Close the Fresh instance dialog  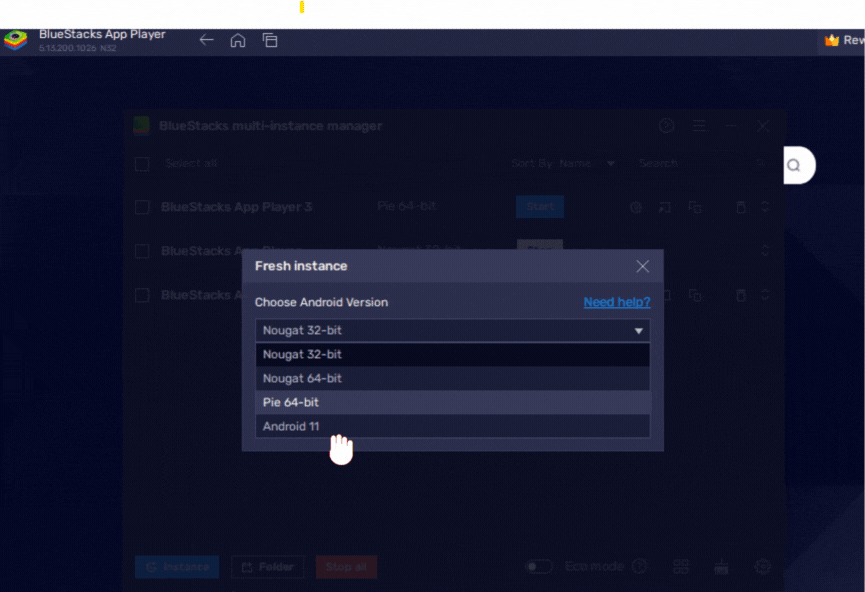(x=642, y=266)
